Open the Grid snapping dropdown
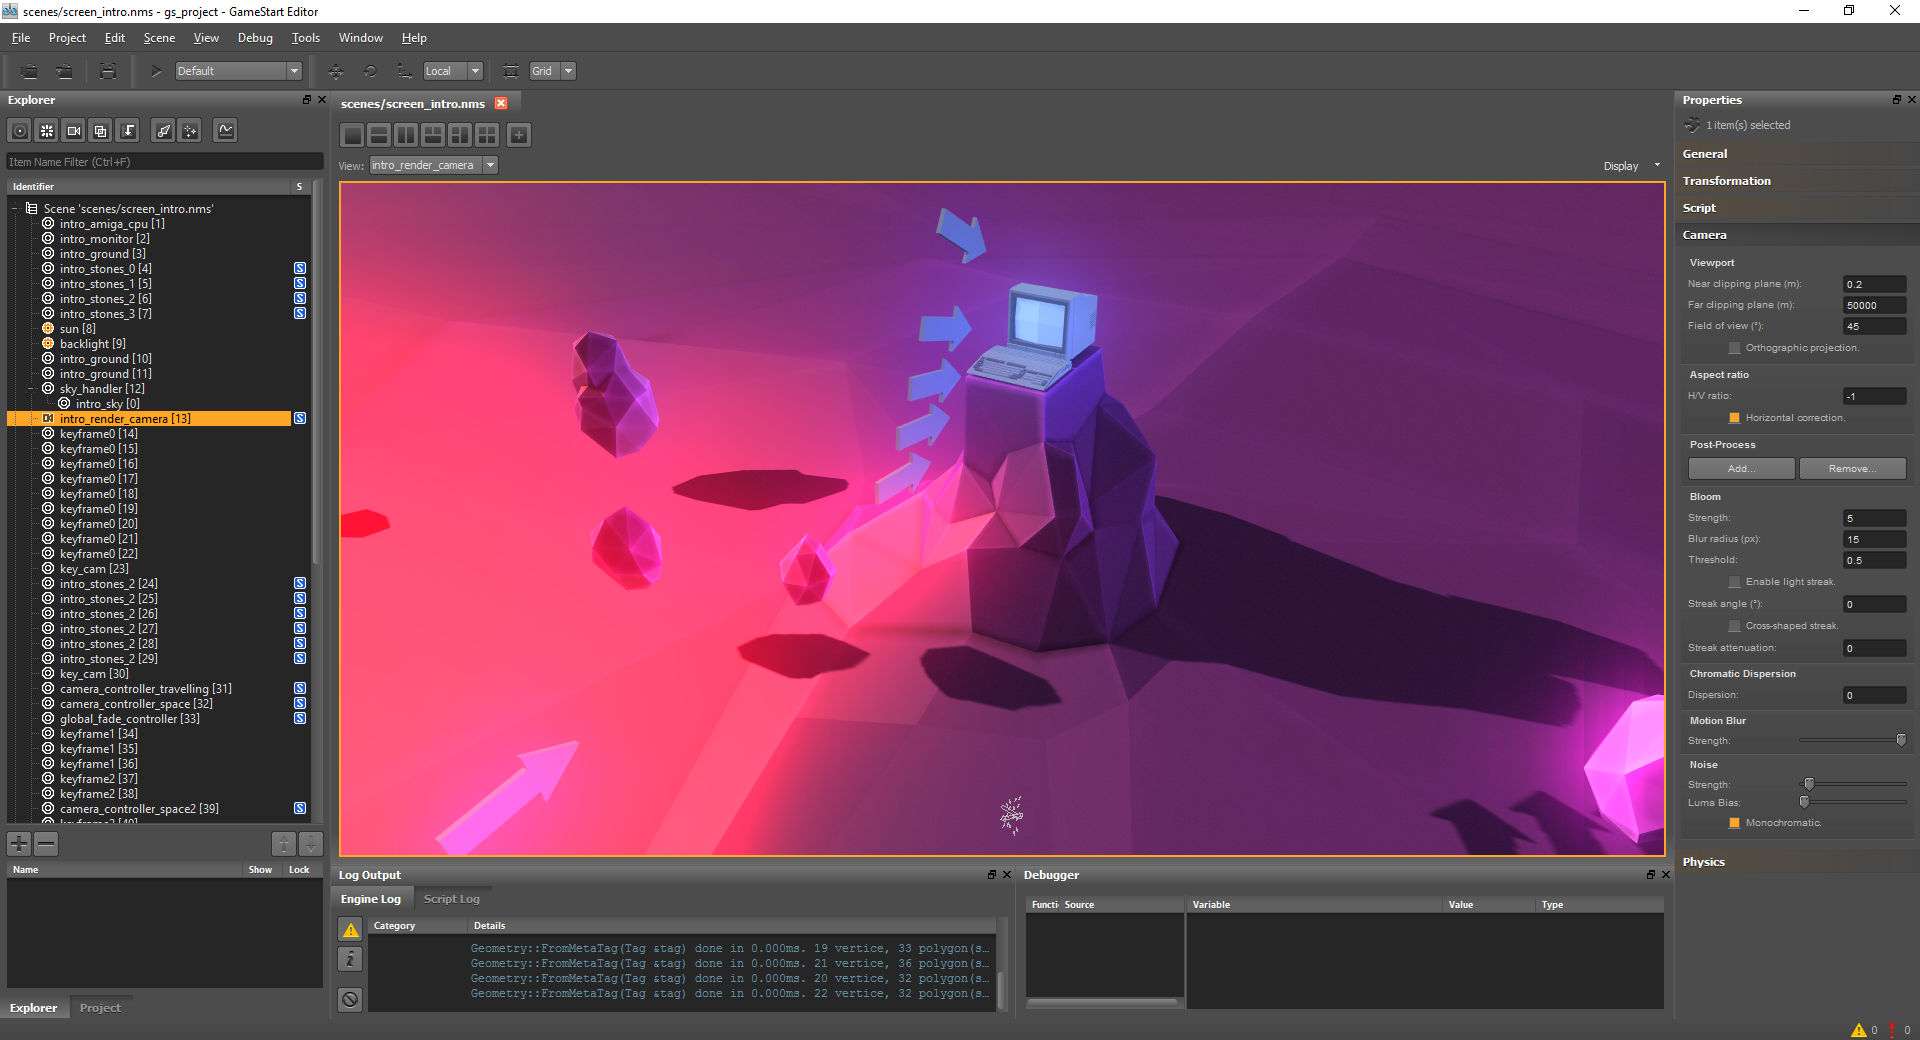Viewport: 1920px width, 1040px height. tap(552, 71)
